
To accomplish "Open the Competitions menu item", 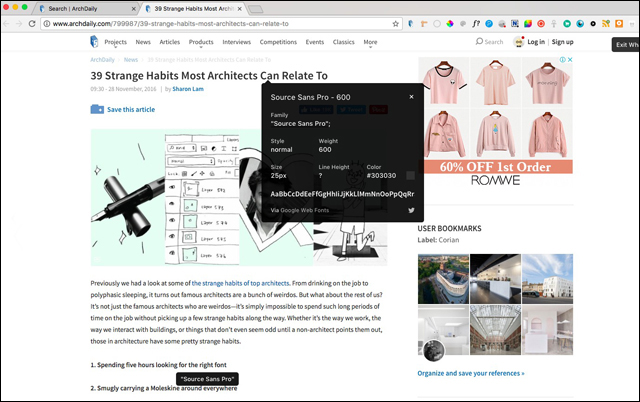I will [x=278, y=42].
